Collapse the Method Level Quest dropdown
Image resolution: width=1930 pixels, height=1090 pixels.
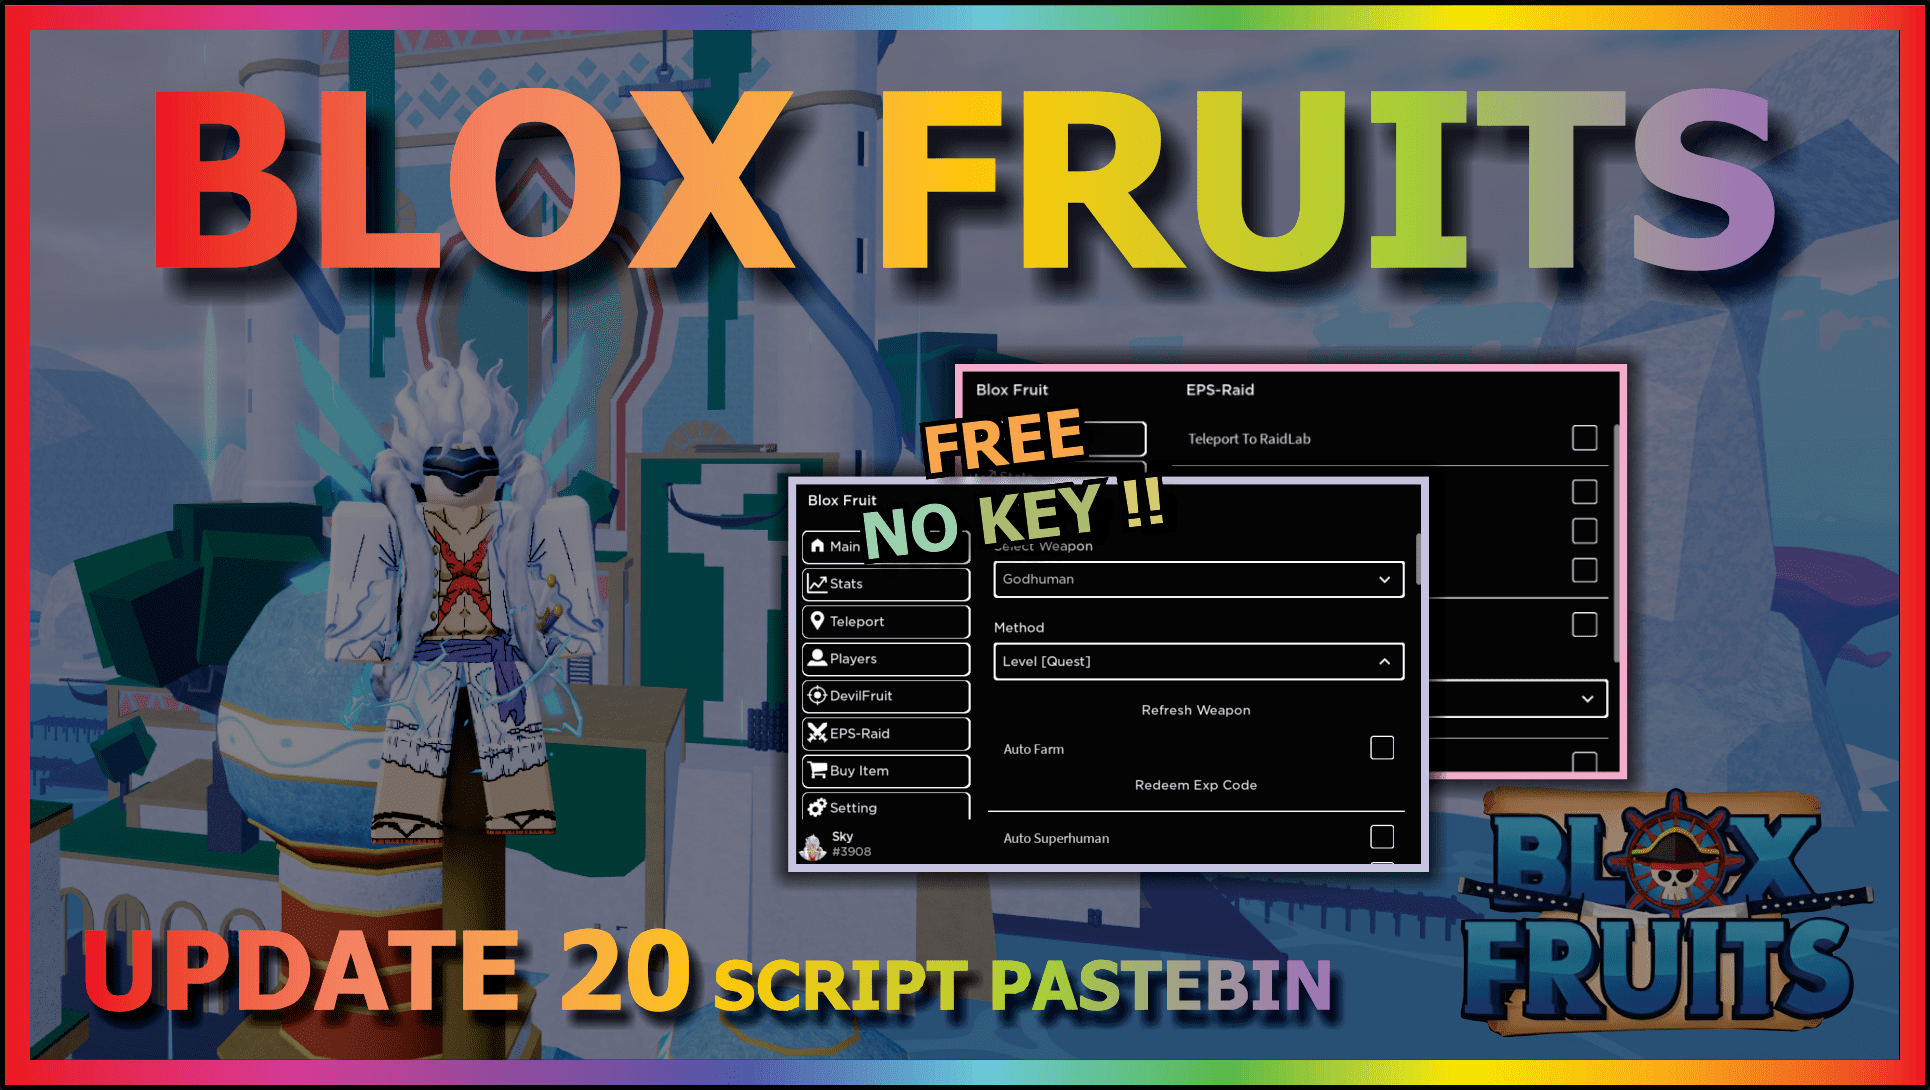pos(1380,662)
